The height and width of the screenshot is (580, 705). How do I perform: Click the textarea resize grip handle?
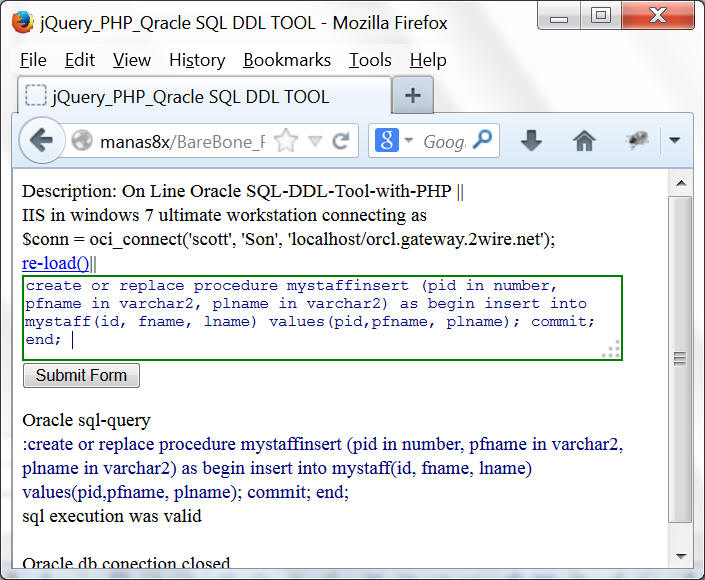click(x=612, y=349)
